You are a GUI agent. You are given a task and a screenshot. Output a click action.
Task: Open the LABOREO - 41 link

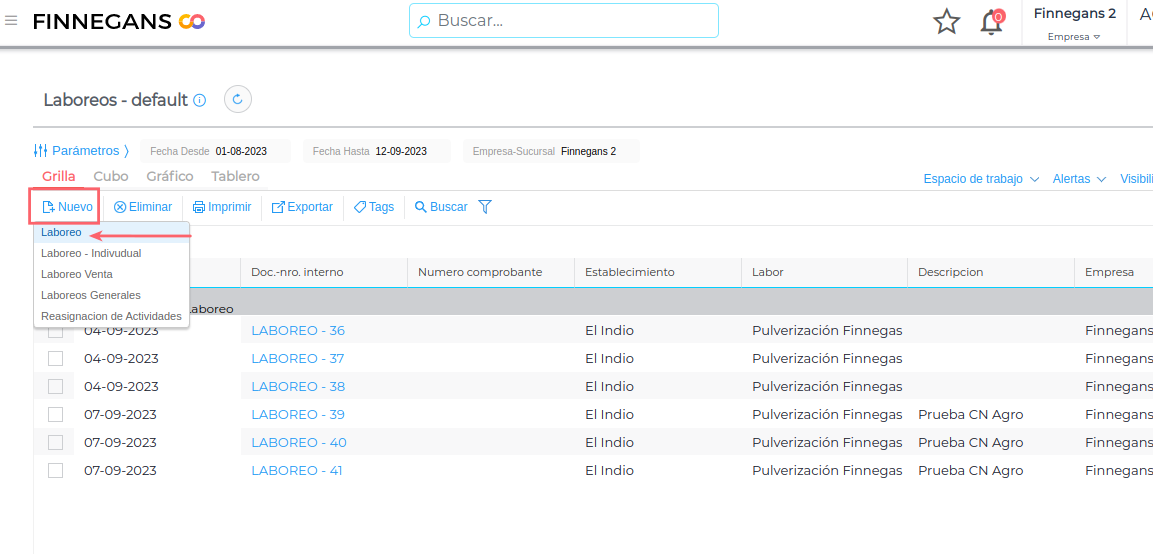click(x=297, y=470)
